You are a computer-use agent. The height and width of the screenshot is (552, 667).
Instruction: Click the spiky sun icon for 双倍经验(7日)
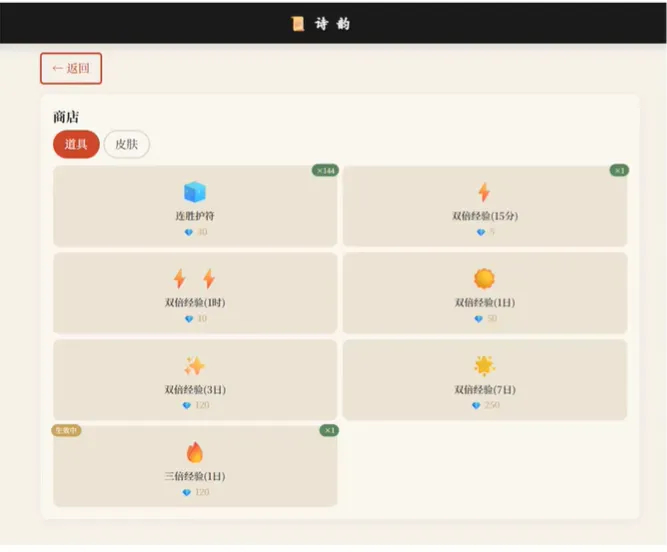(484, 366)
